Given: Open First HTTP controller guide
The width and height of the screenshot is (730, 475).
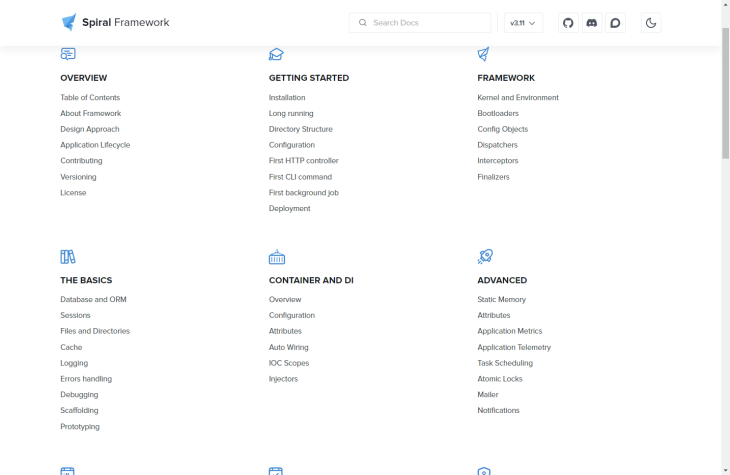Looking at the screenshot, I should tap(303, 161).
